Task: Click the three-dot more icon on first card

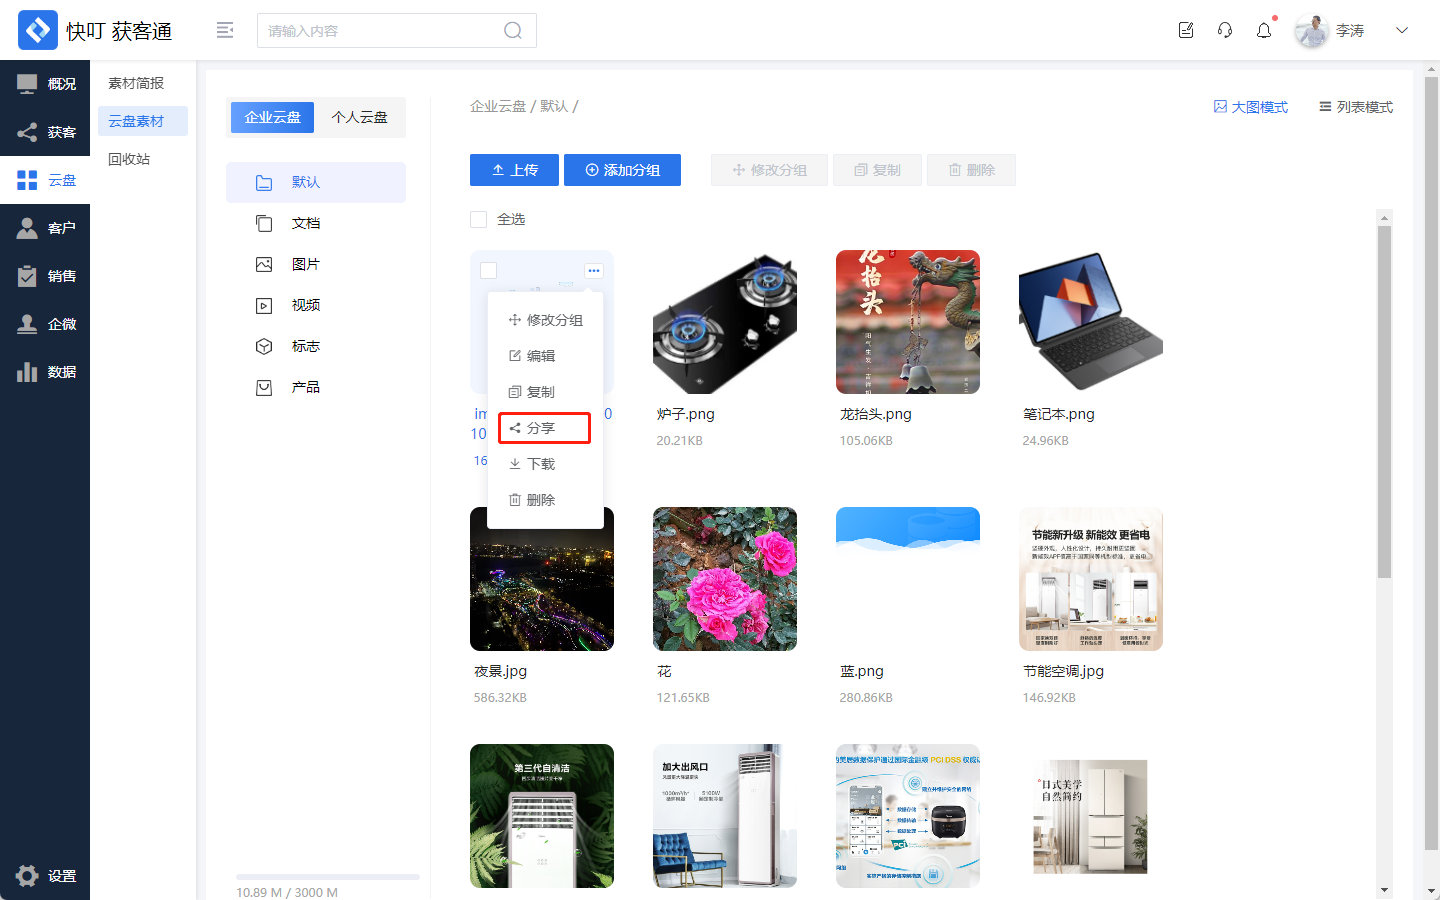Action: [594, 271]
